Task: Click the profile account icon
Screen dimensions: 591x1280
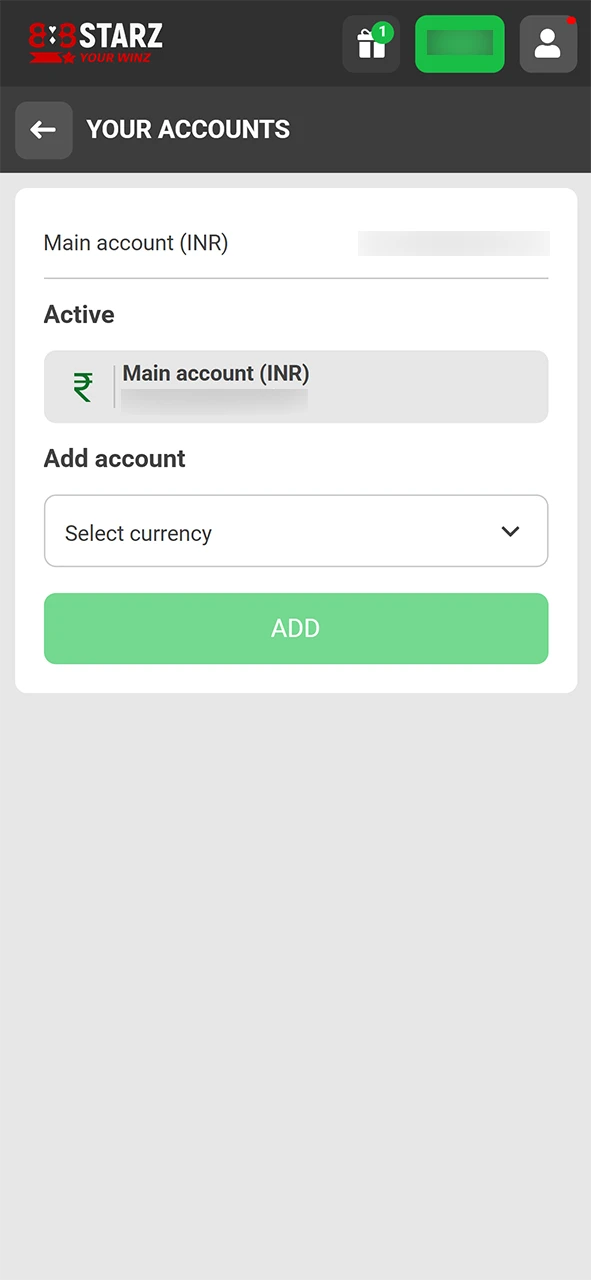Action: click(547, 43)
